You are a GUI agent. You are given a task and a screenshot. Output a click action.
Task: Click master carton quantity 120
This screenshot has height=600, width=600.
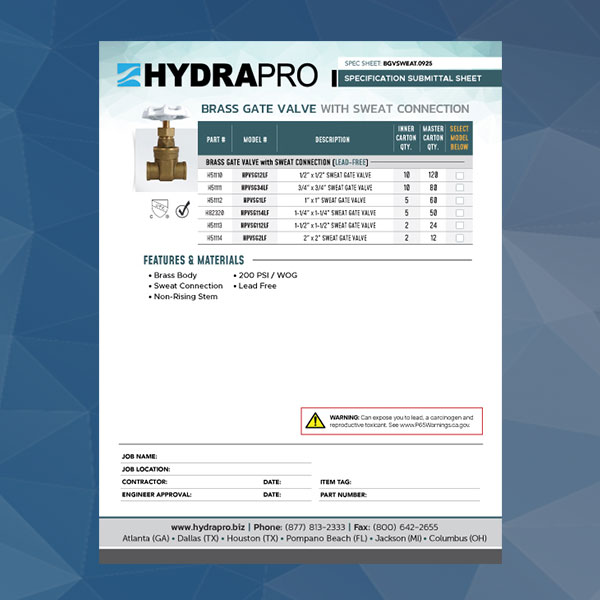click(433, 175)
